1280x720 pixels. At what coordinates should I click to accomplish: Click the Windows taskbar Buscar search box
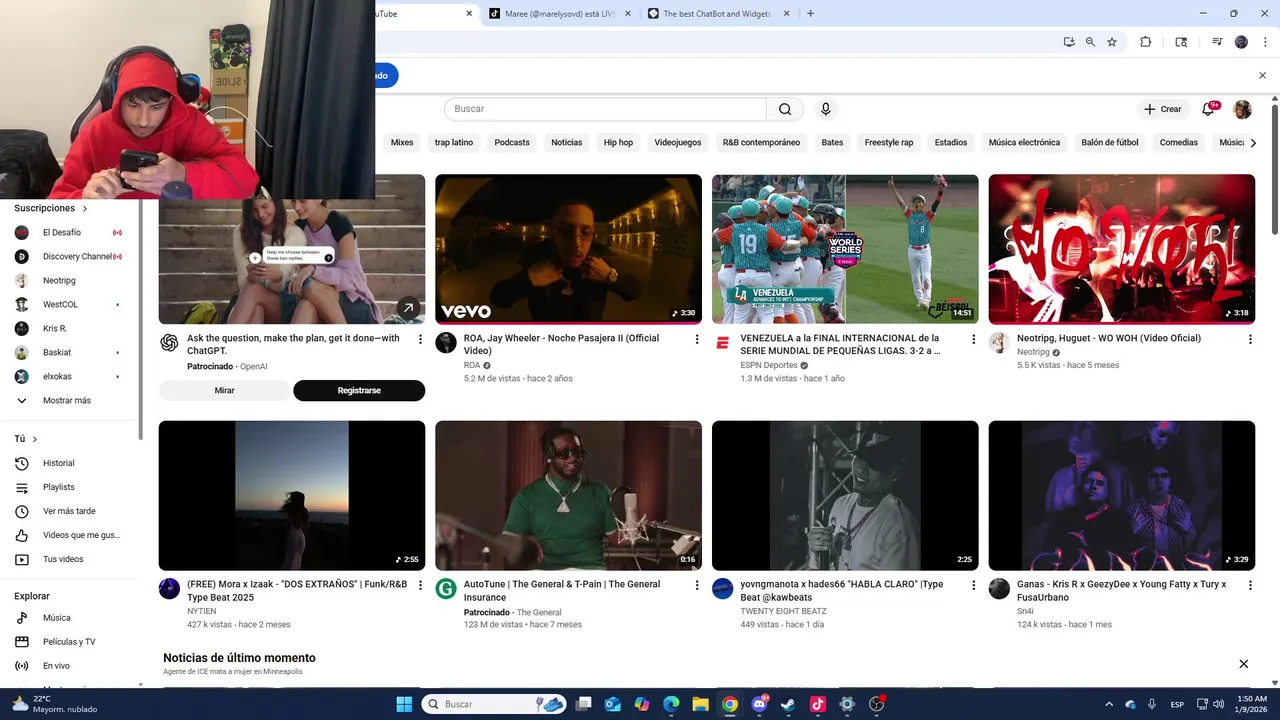click(x=494, y=704)
